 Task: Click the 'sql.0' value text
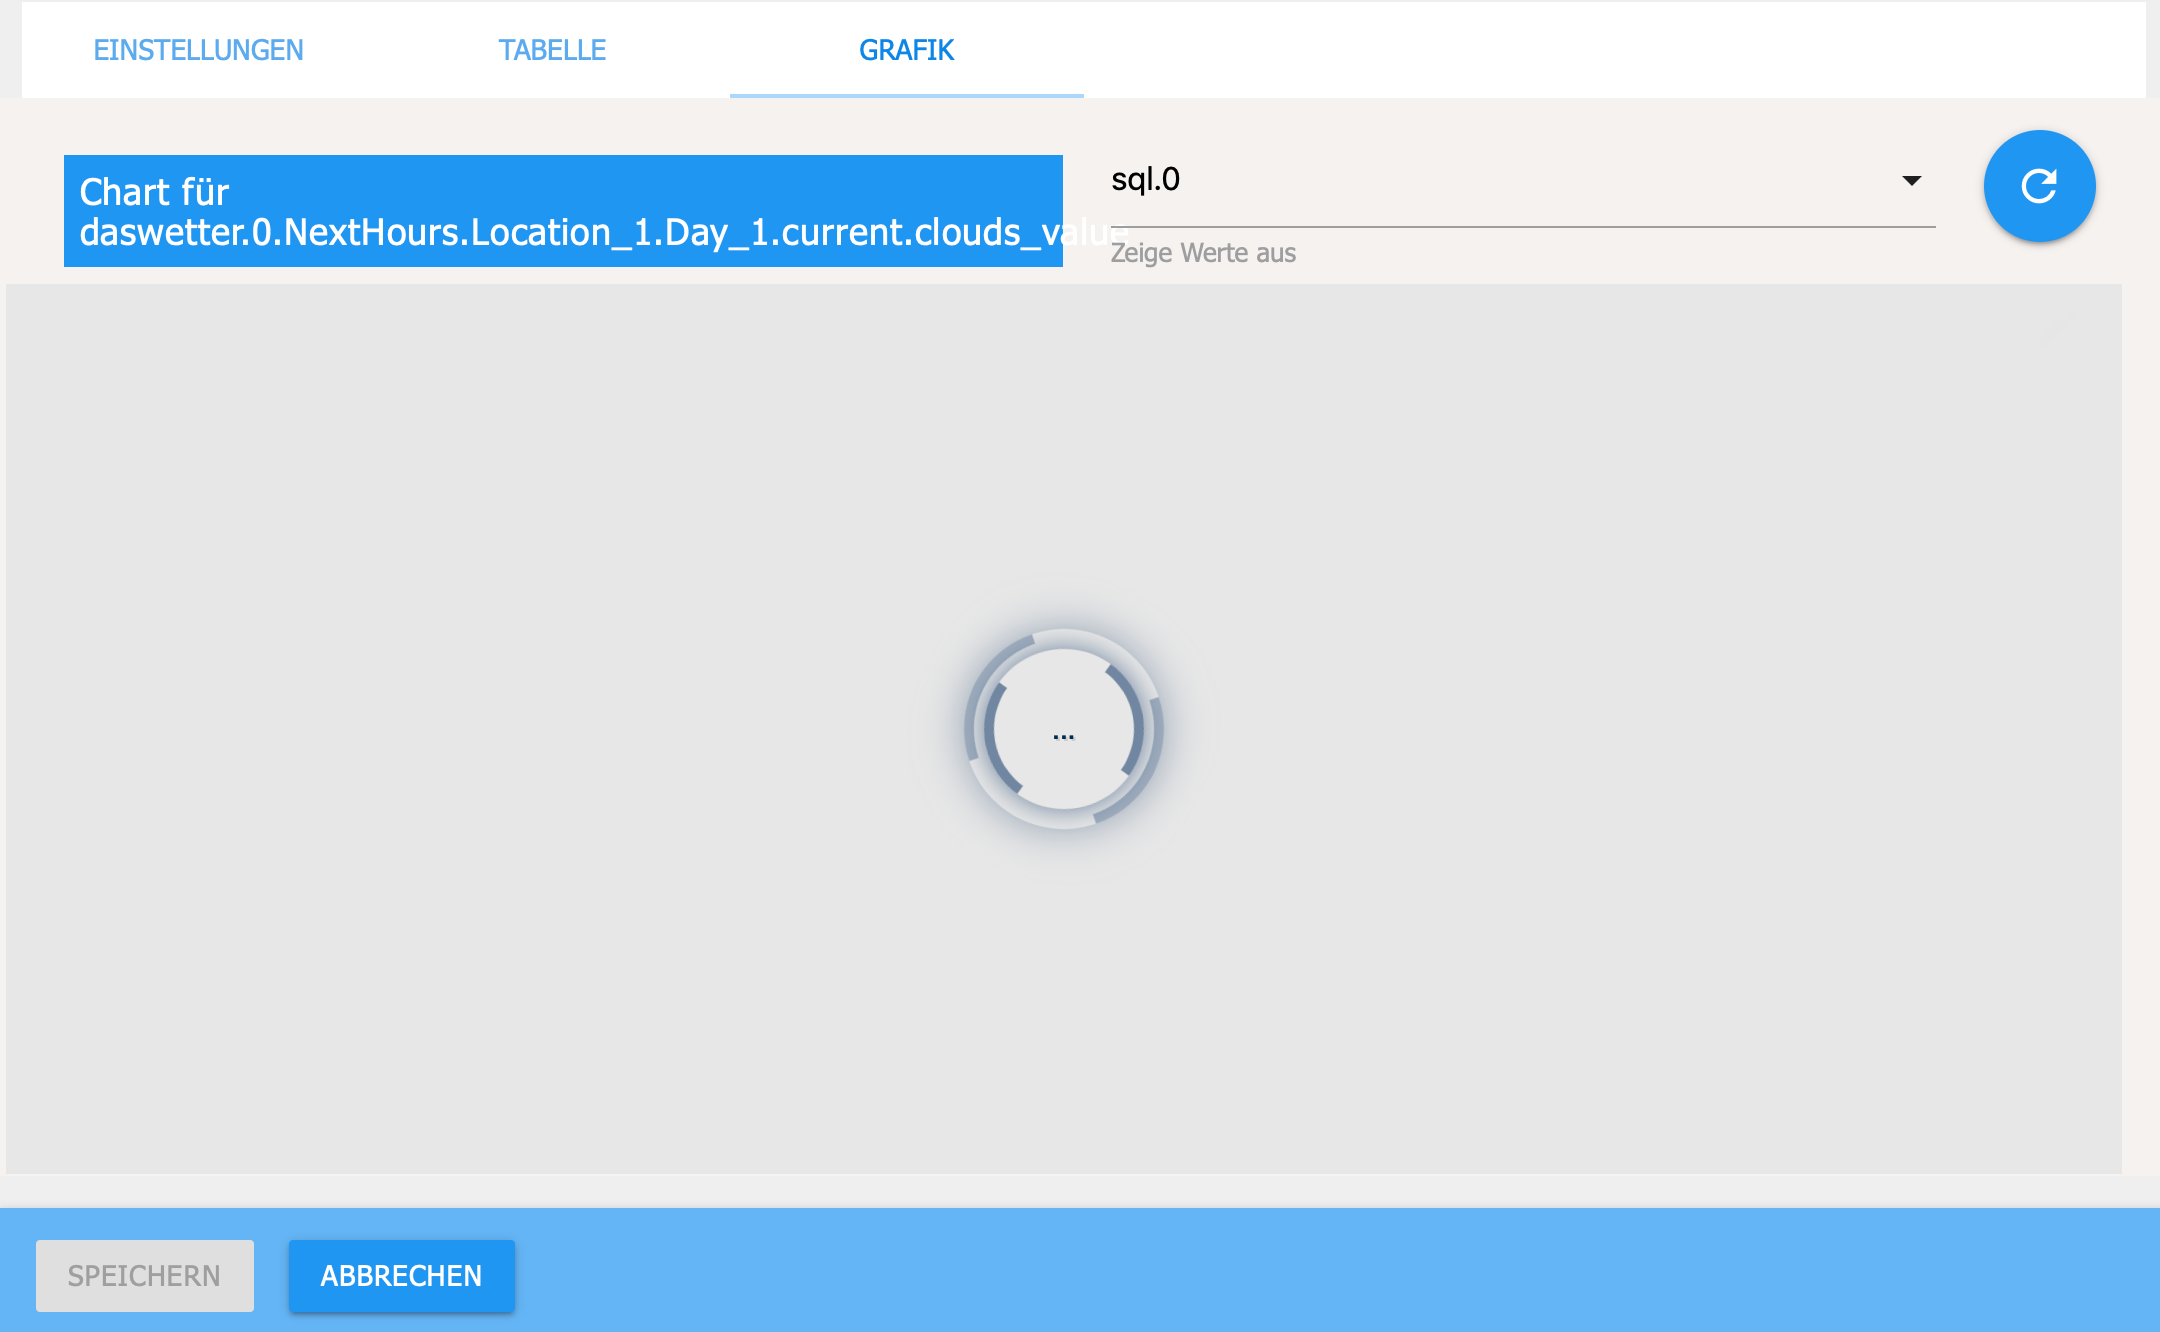click(1145, 180)
